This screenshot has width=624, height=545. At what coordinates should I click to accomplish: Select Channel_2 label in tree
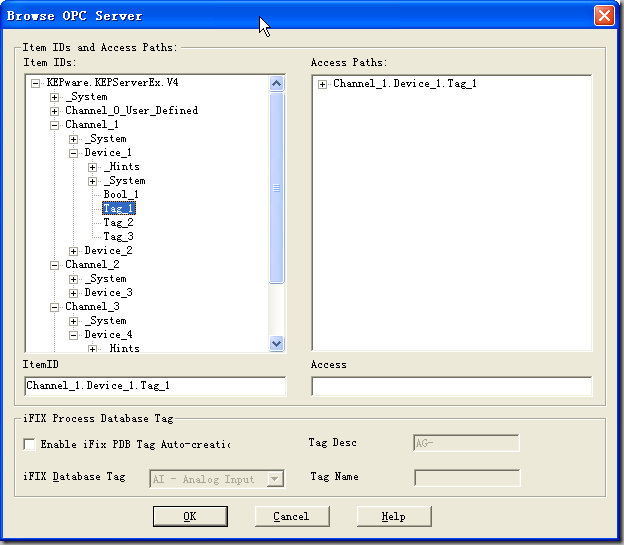(x=92, y=264)
